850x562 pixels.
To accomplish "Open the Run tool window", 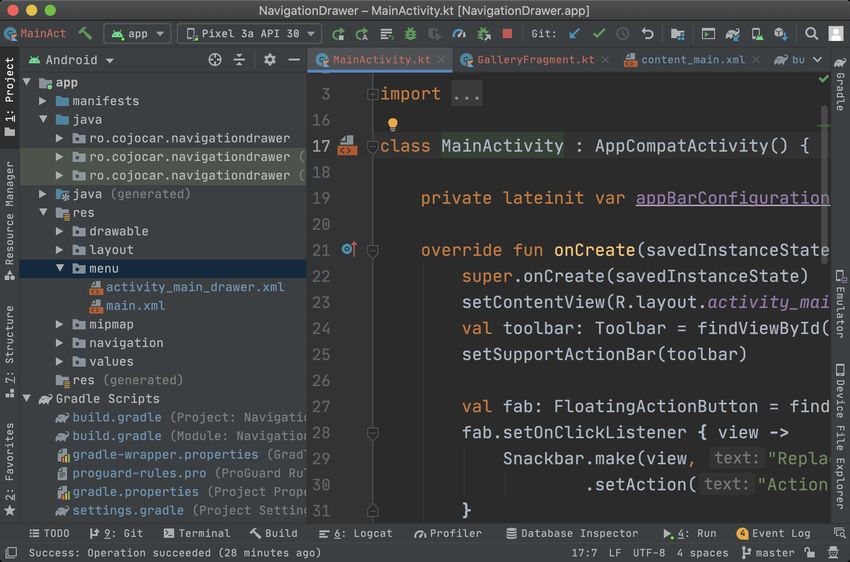I will [690, 533].
